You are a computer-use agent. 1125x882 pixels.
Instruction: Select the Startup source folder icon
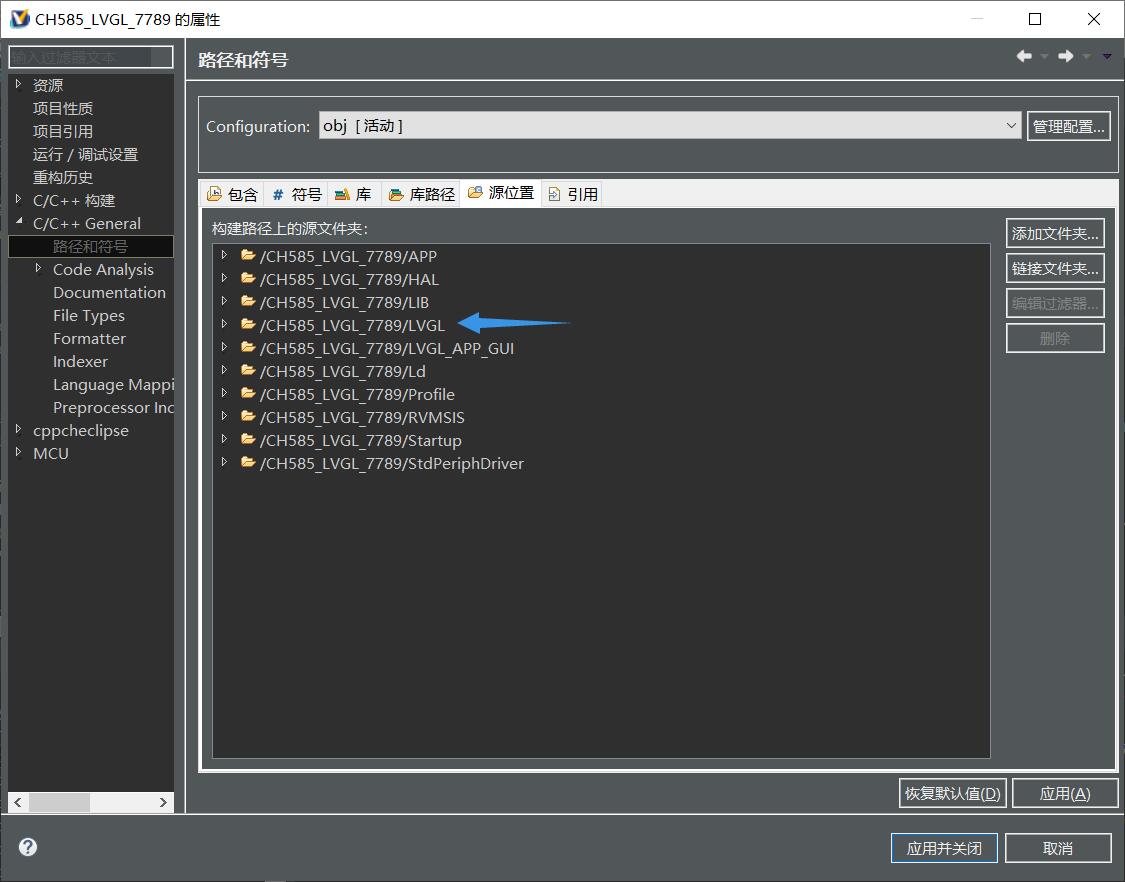(248, 440)
